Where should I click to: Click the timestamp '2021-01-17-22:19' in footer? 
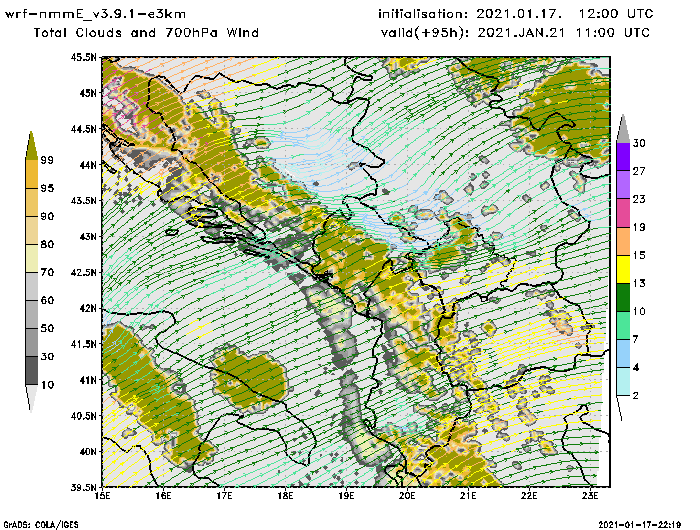tap(640, 525)
